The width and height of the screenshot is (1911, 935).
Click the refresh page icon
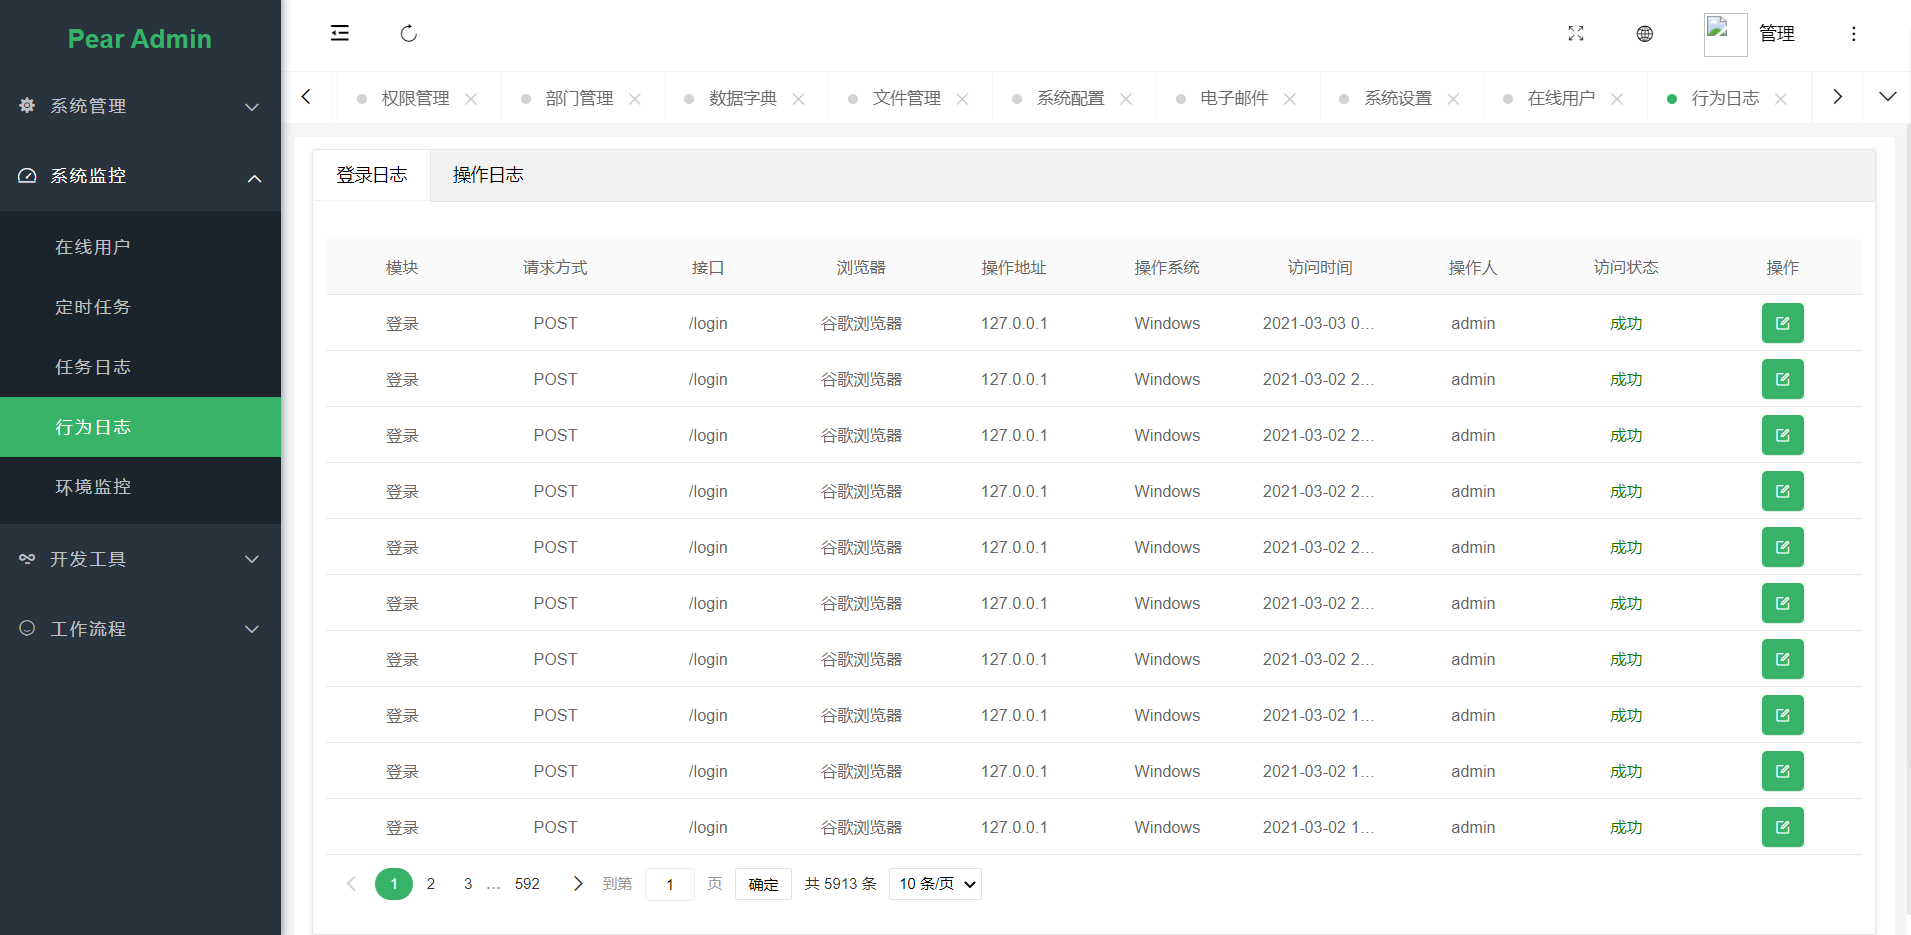[x=408, y=33]
